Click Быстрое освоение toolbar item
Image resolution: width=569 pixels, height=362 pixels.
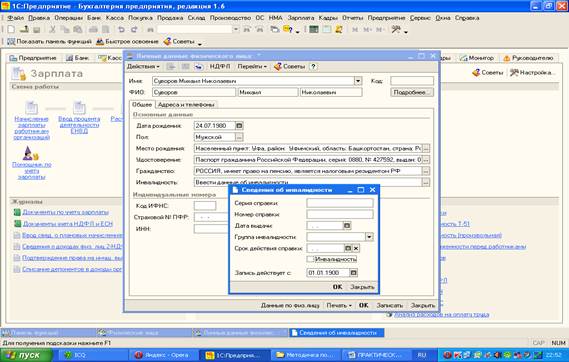[127, 42]
